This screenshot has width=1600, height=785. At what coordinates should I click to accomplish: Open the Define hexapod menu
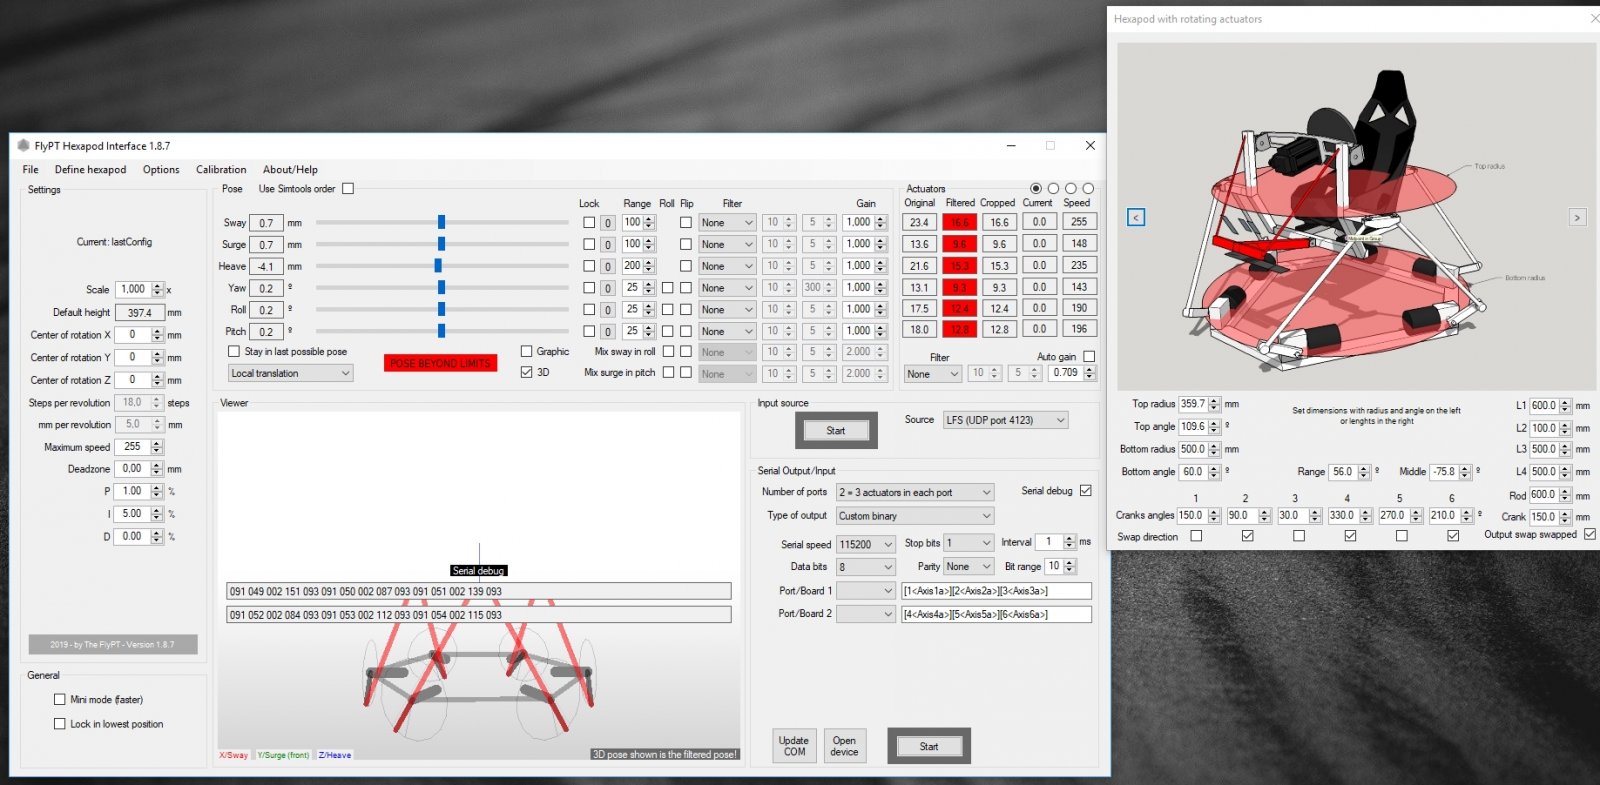click(90, 170)
